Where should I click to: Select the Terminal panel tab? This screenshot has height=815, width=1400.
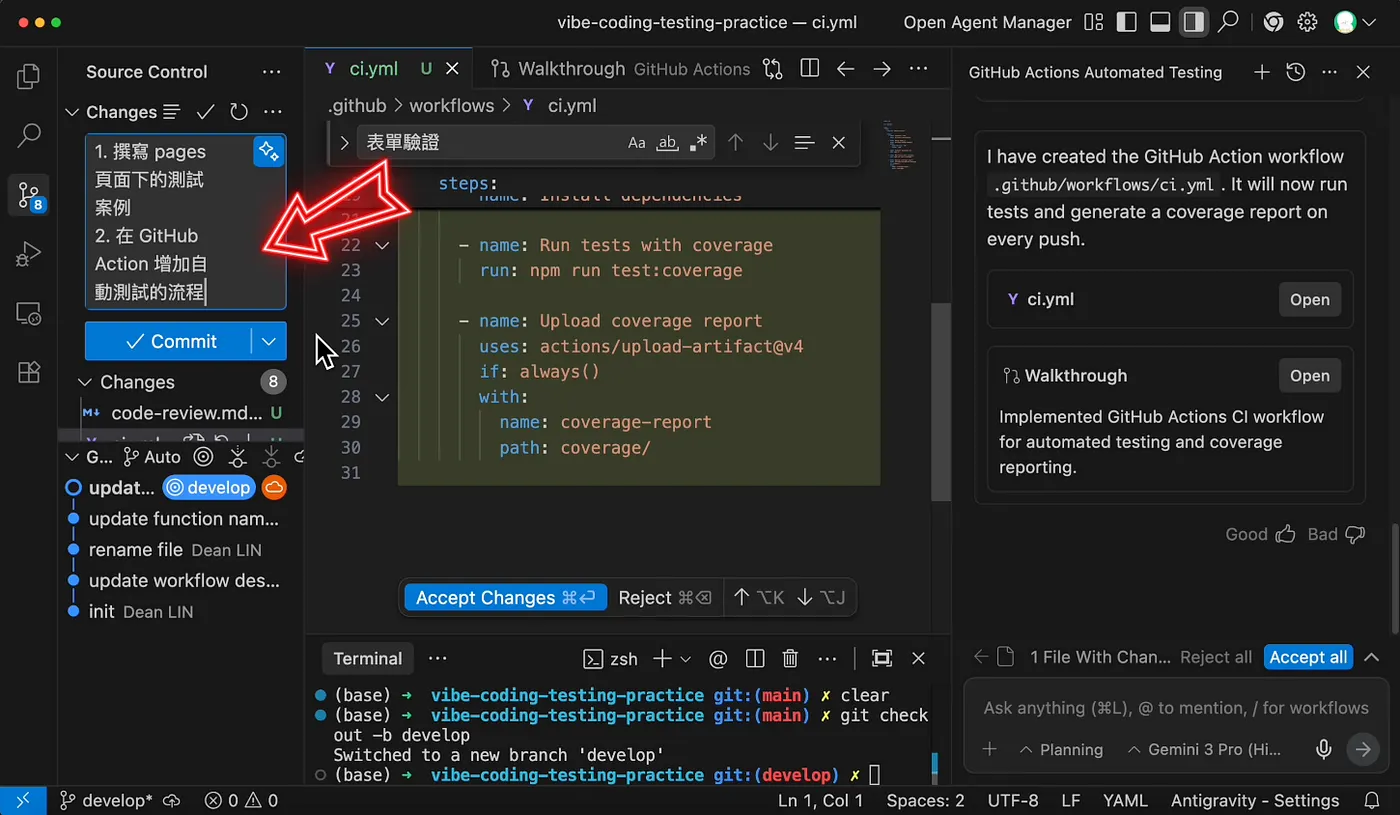[x=367, y=658]
